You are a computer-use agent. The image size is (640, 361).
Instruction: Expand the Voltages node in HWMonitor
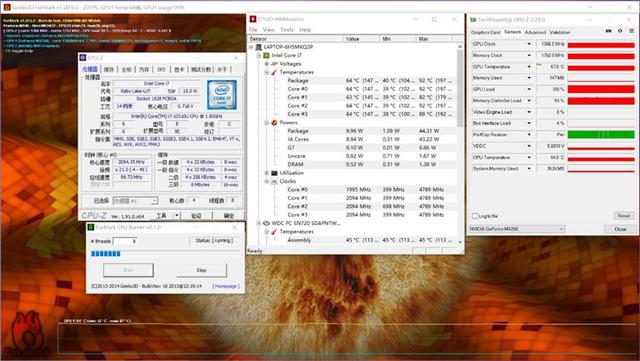click(267, 64)
